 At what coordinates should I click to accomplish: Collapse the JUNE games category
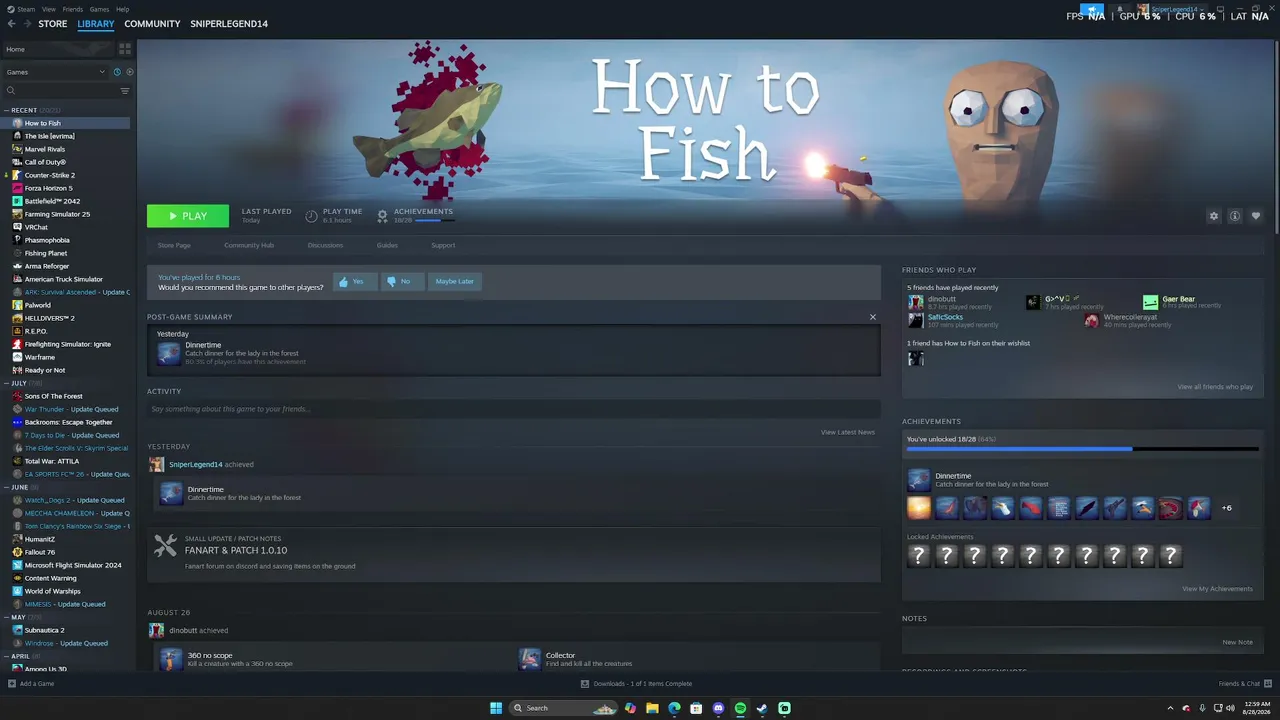click(x=6, y=487)
